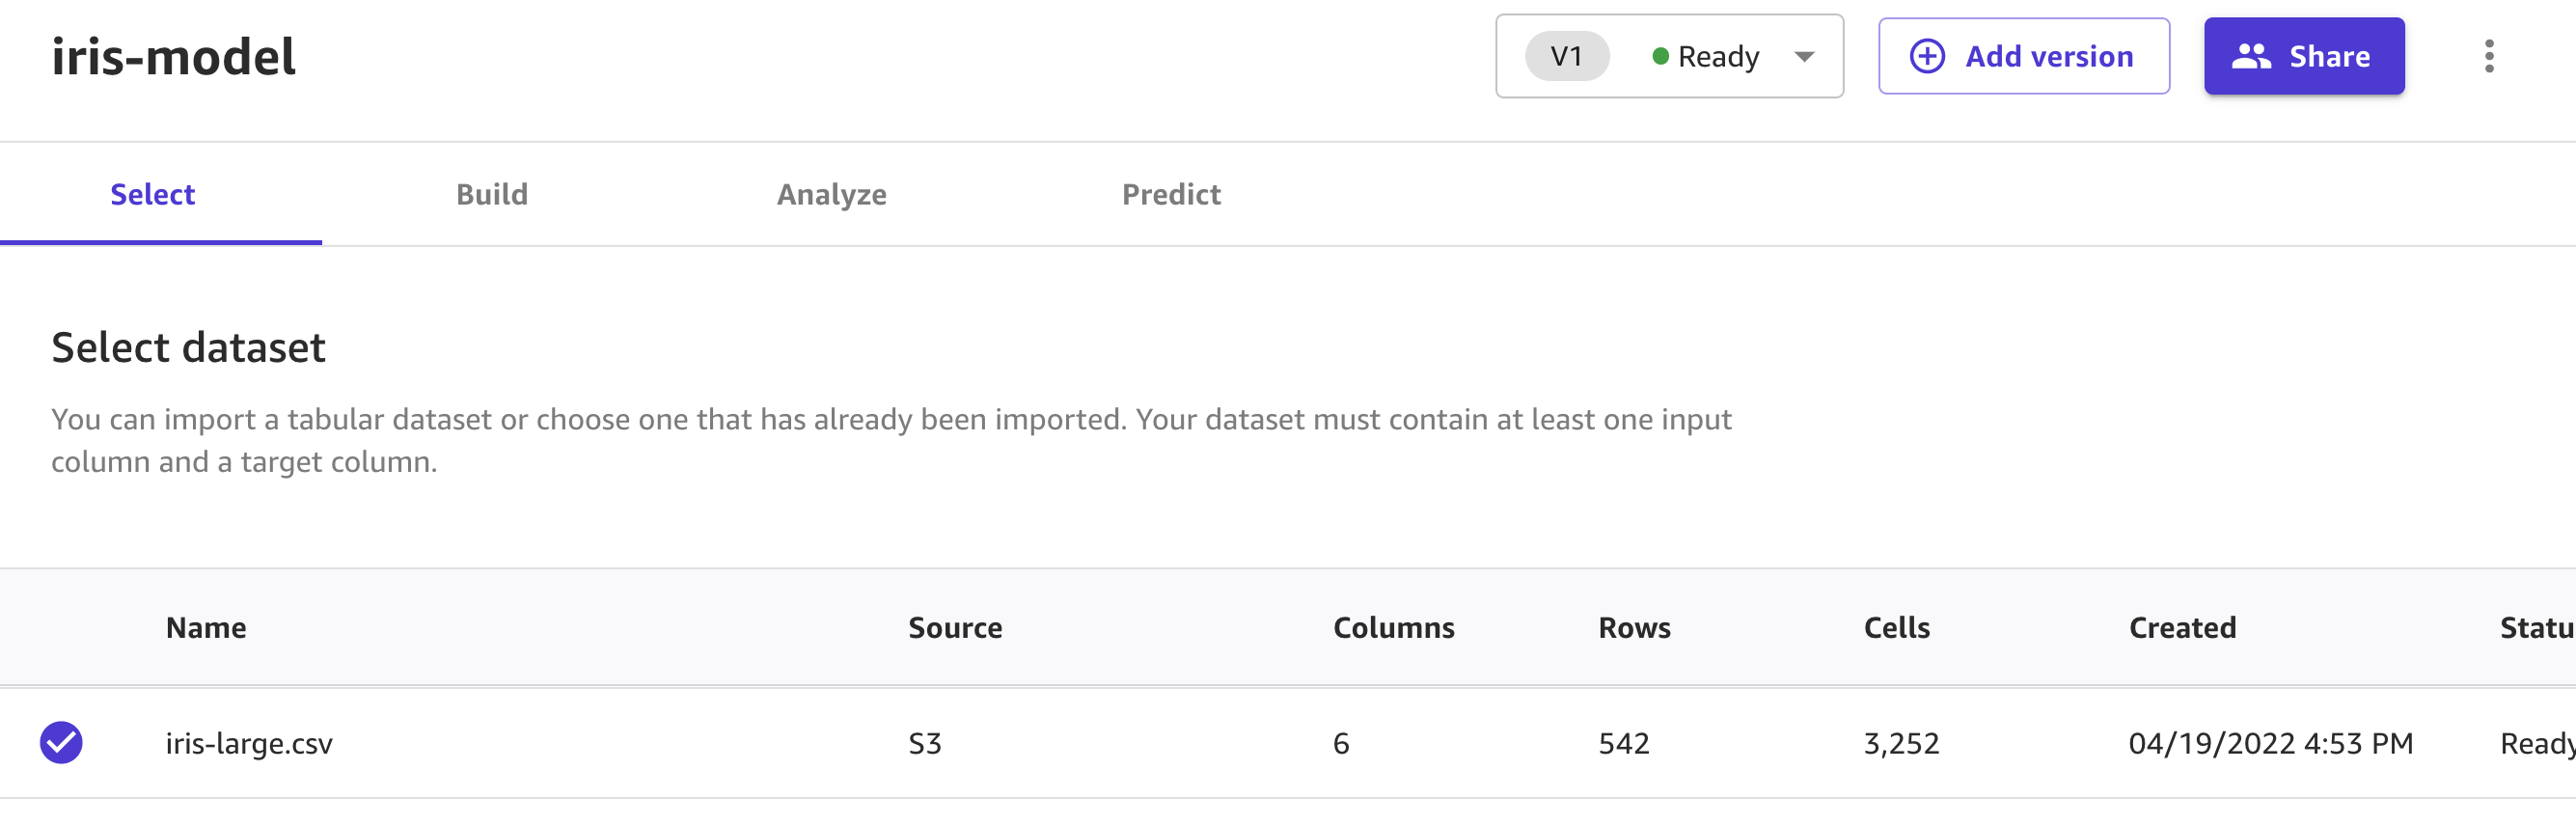Click the Ready label in version selector

1718,56
